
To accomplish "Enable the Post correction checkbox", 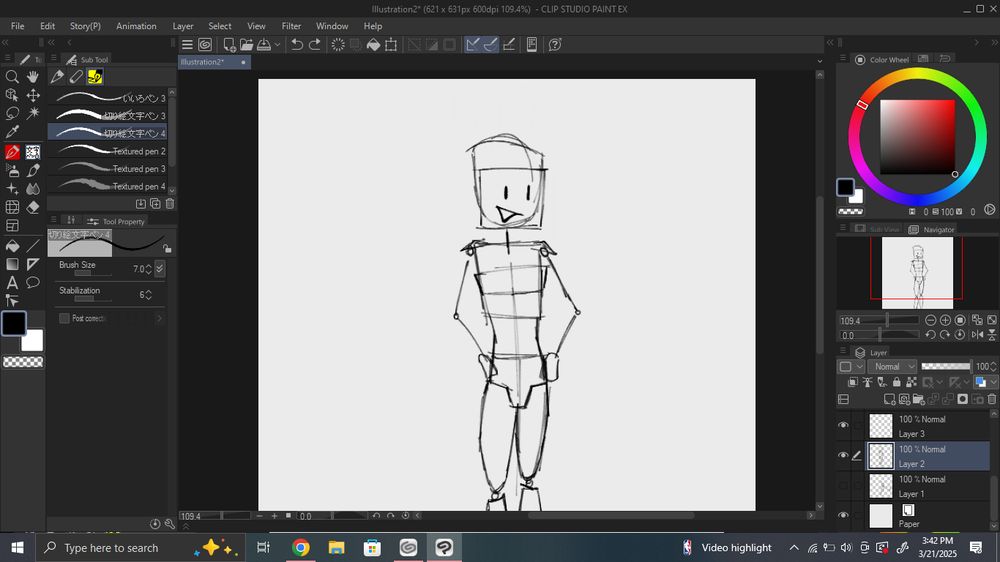I will click(x=65, y=318).
